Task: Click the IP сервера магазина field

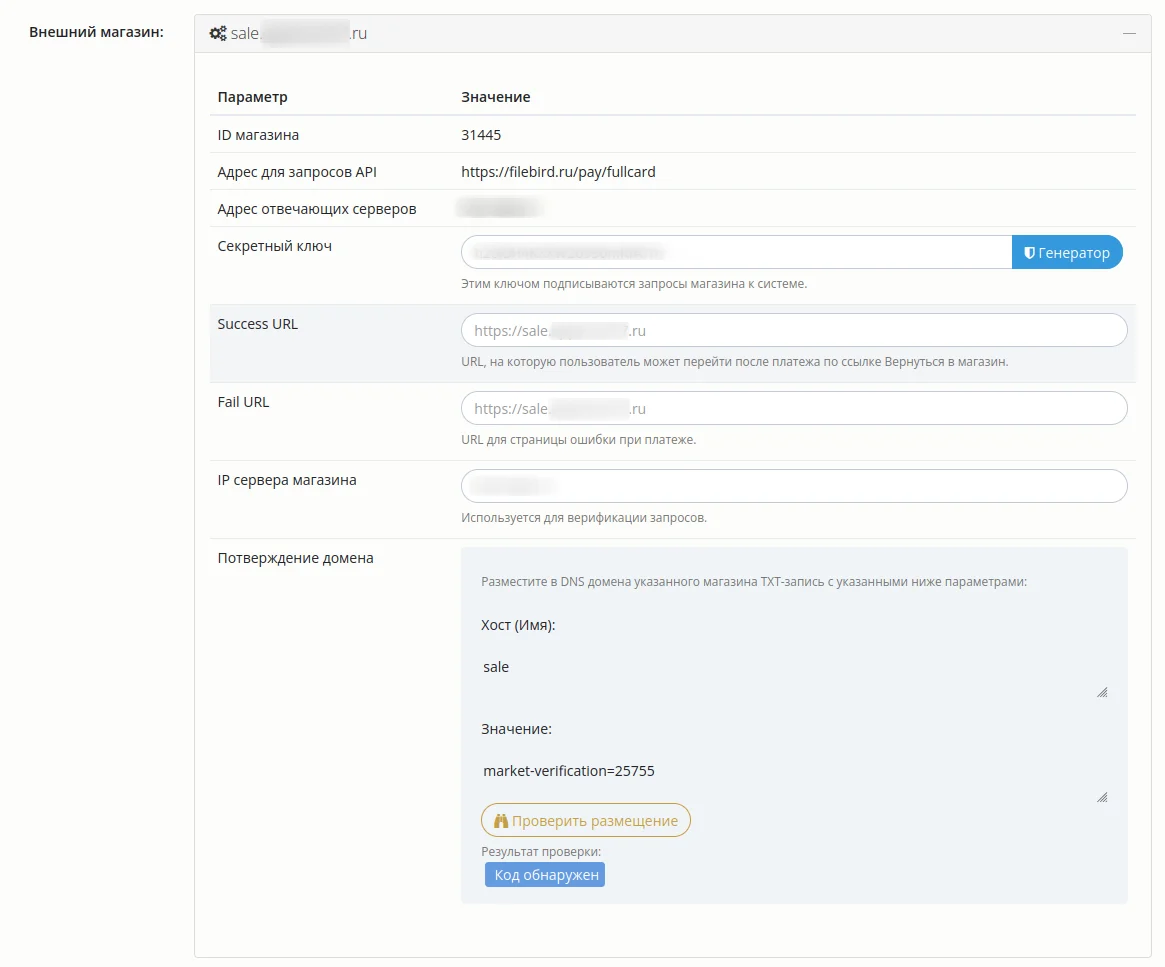Action: click(794, 486)
